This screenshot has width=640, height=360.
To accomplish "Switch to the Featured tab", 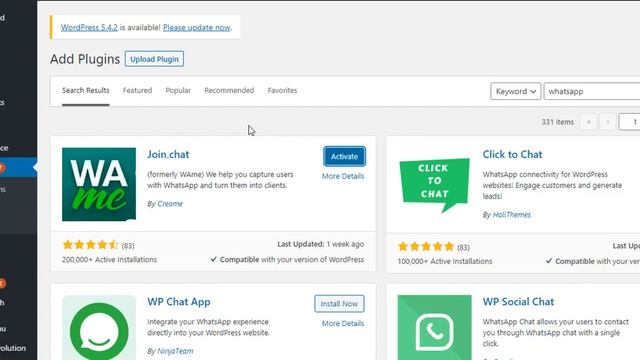I will (x=137, y=90).
